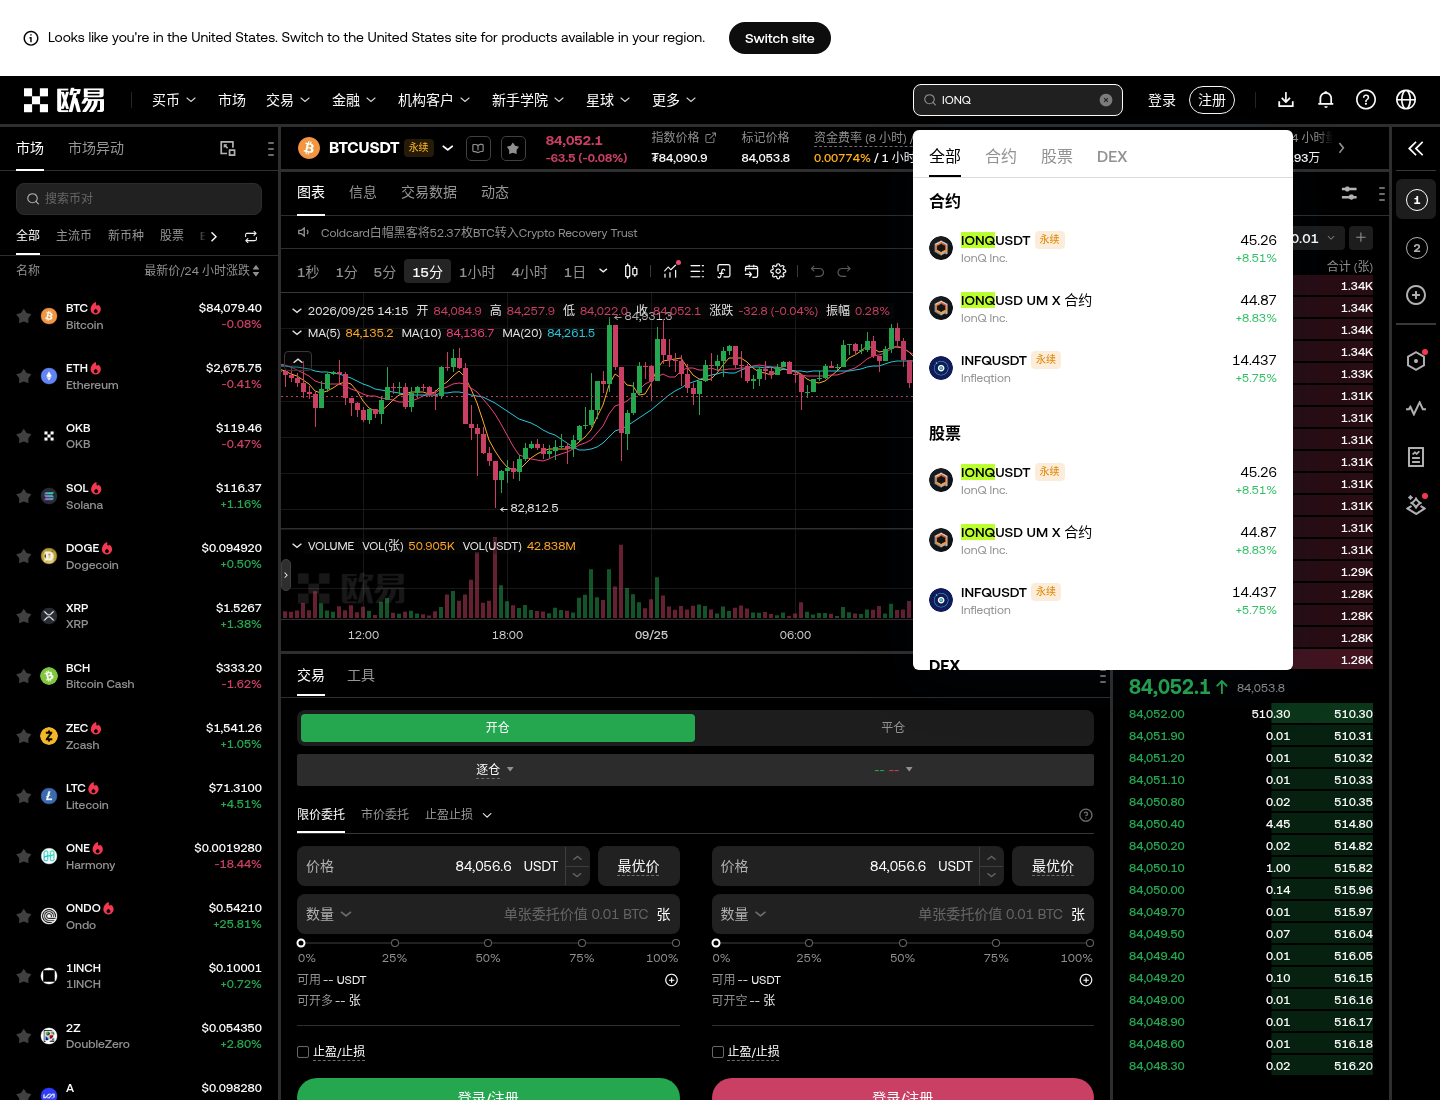Switch search results to 股票 tab
The width and height of the screenshot is (1440, 1100).
point(1056,156)
